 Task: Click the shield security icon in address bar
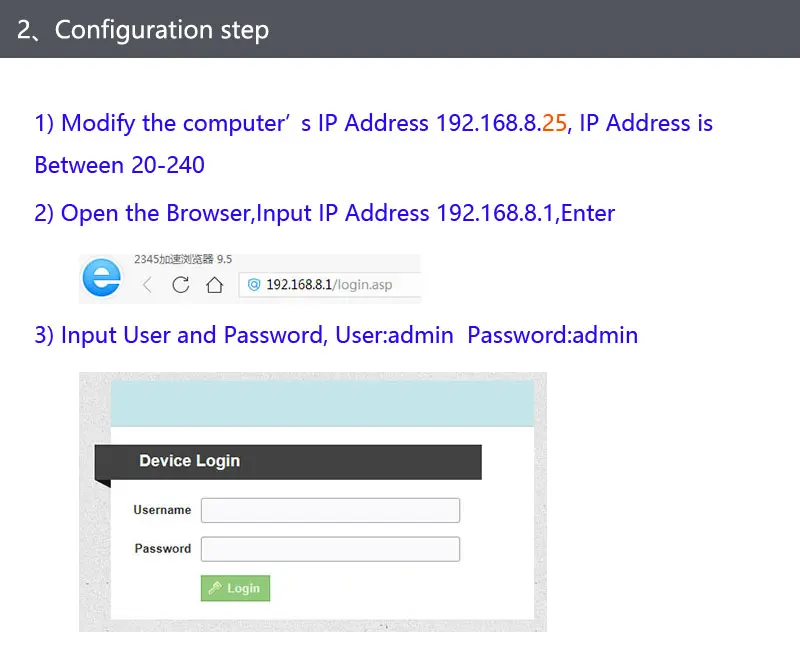click(254, 284)
